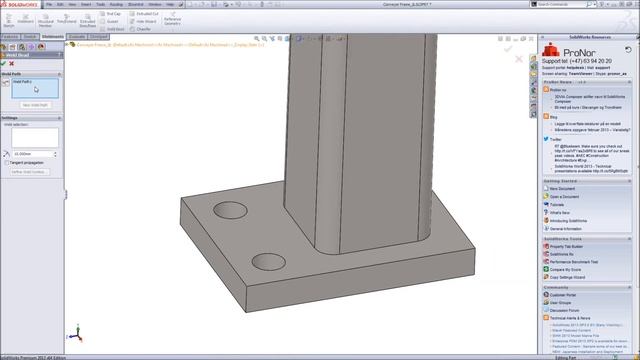Click the End Cap tool
This screenshot has width=640, height=360.
(111, 13)
